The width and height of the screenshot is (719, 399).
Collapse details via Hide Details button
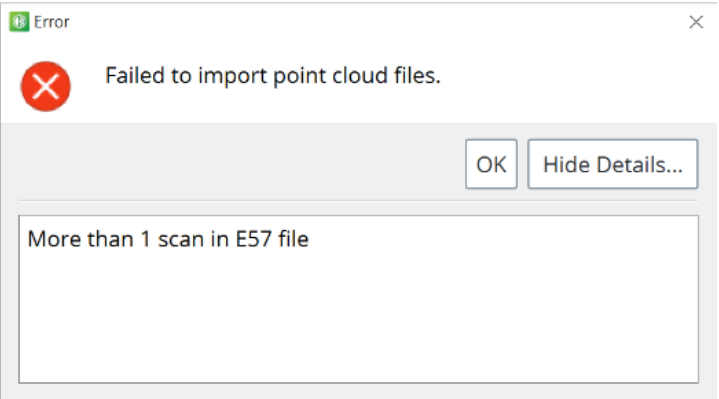[613, 164]
